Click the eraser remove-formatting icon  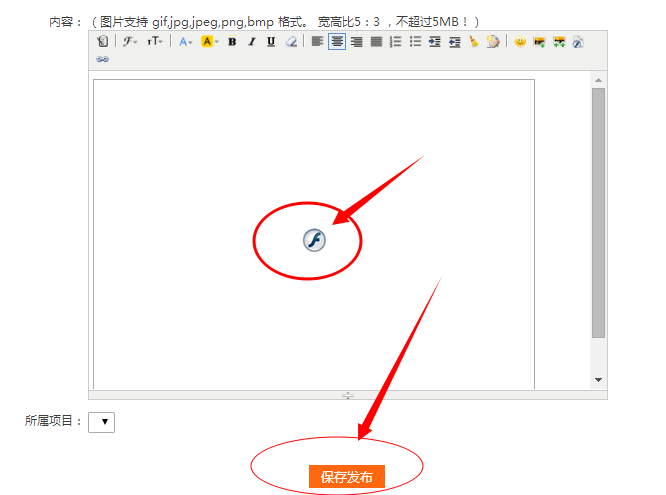(291, 42)
